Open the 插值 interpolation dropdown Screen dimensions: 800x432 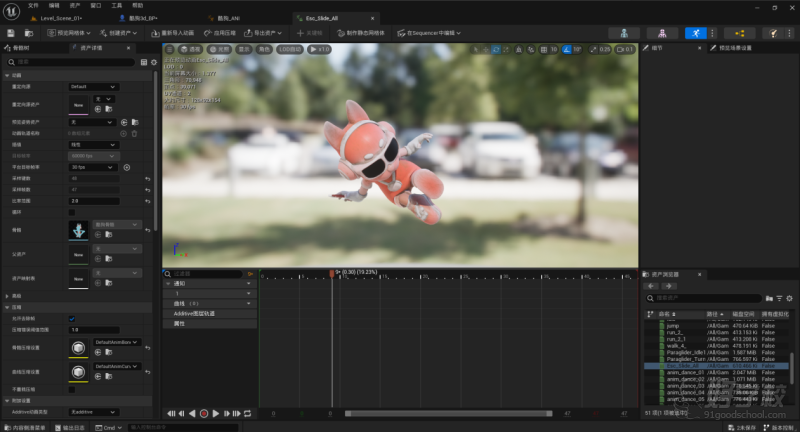pyautogui.click(x=92, y=145)
